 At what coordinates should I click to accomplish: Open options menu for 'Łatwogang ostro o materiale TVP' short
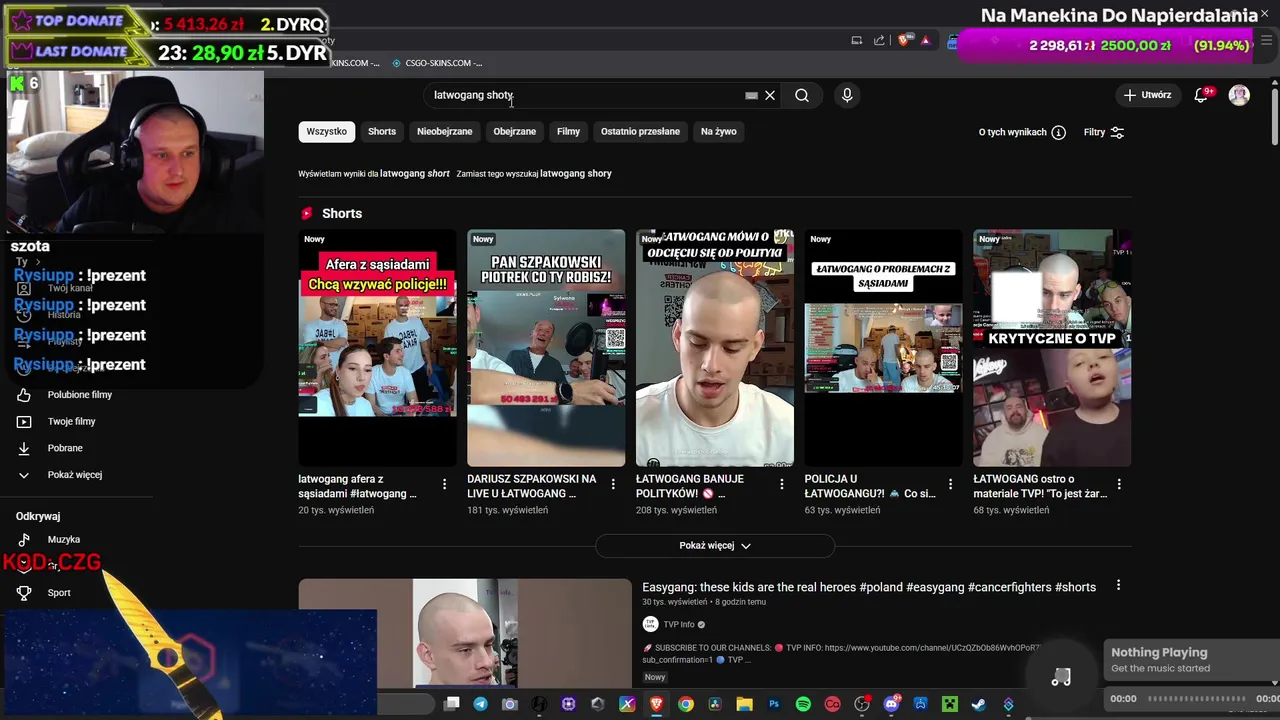pyautogui.click(x=1119, y=484)
